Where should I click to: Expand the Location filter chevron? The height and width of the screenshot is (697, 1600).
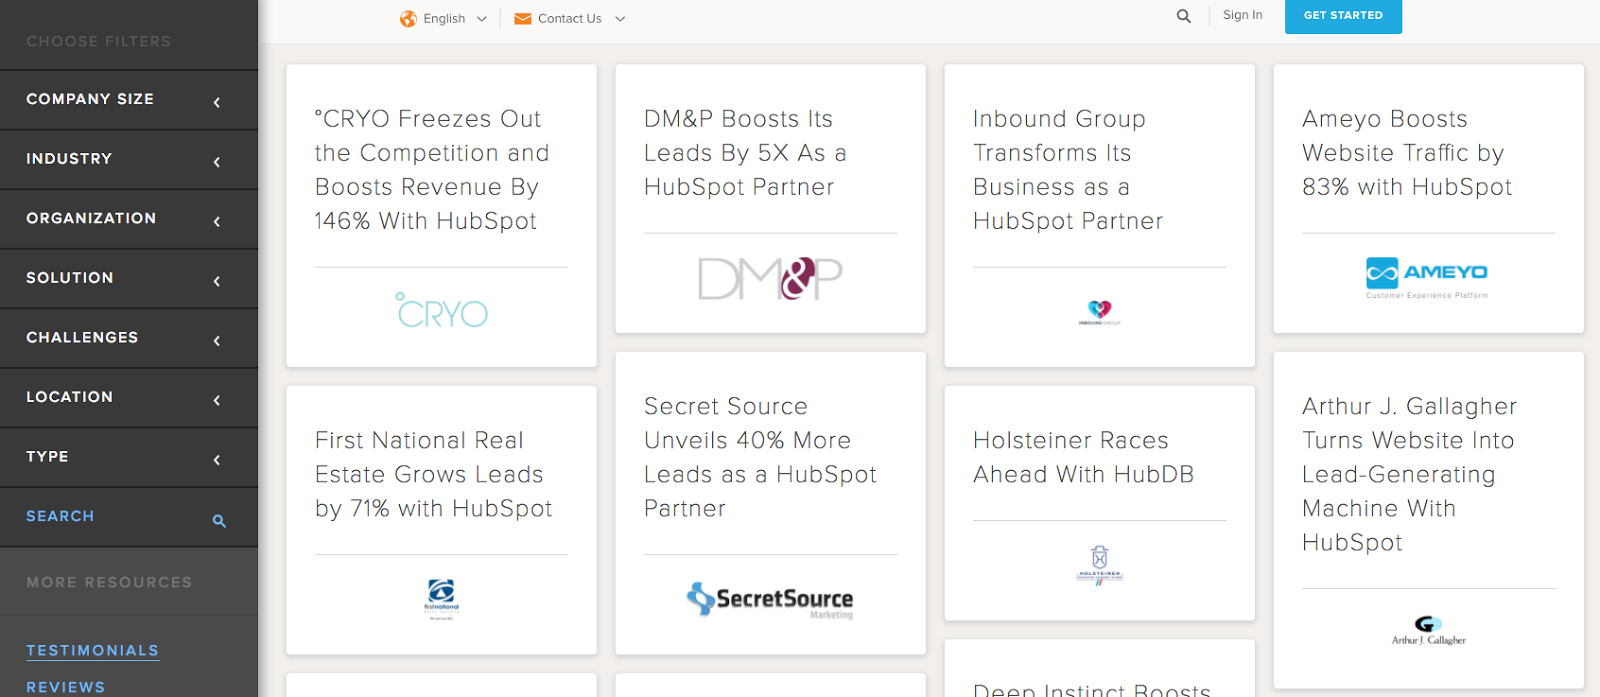coord(217,400)
